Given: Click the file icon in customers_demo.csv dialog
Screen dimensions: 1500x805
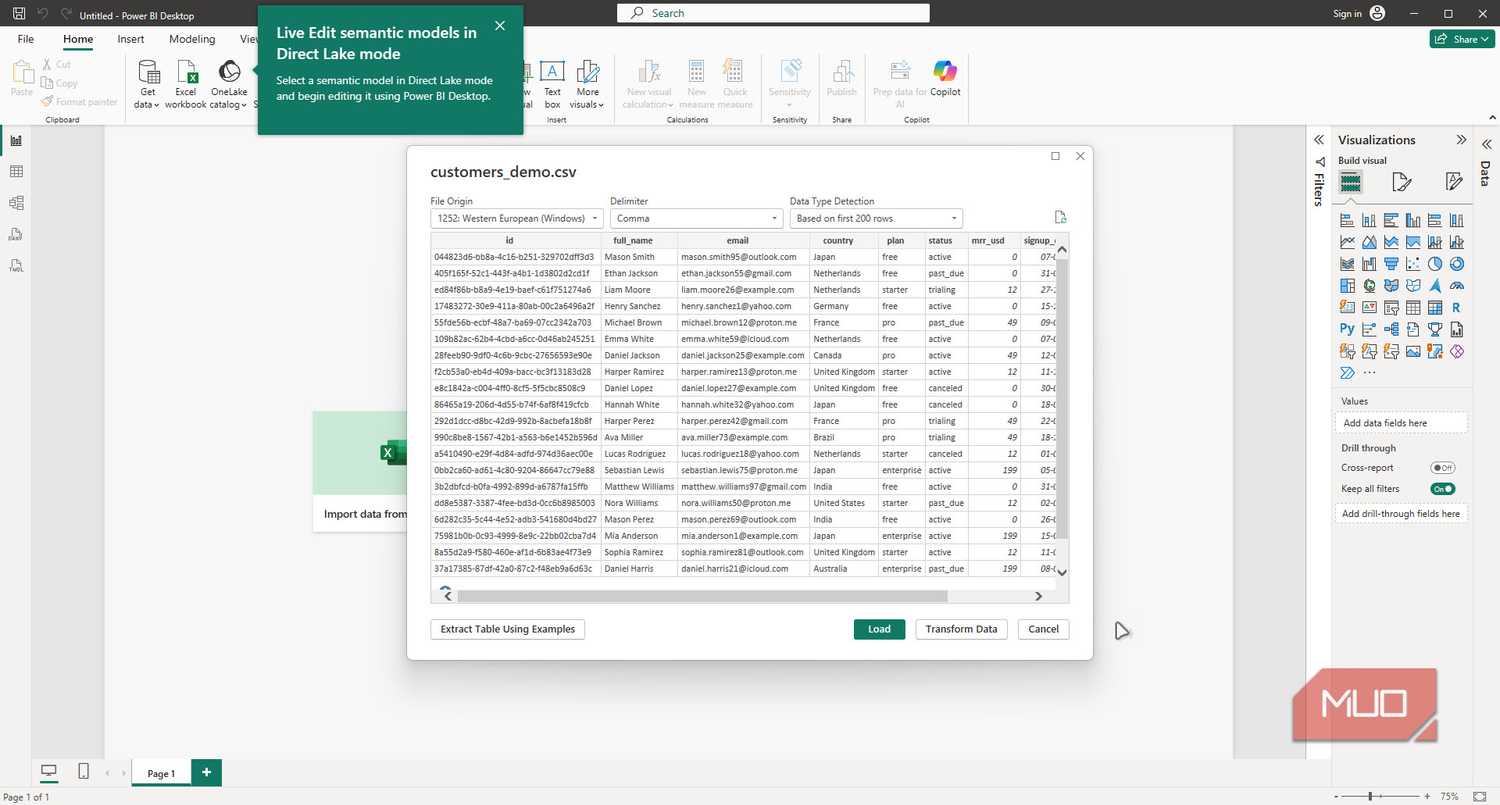Looking at the screenshot, I should (x=1060, y=217).
